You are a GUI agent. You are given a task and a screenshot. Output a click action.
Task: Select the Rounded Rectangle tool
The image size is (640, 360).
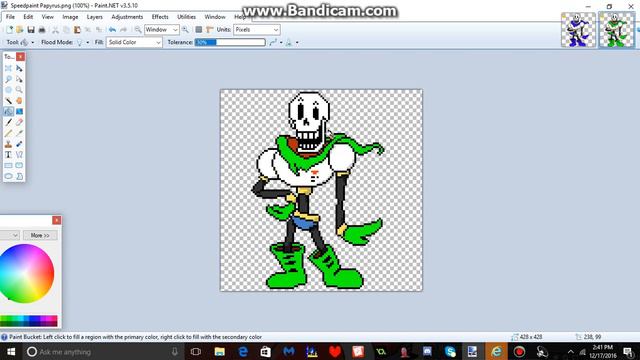tap(19, 165)
